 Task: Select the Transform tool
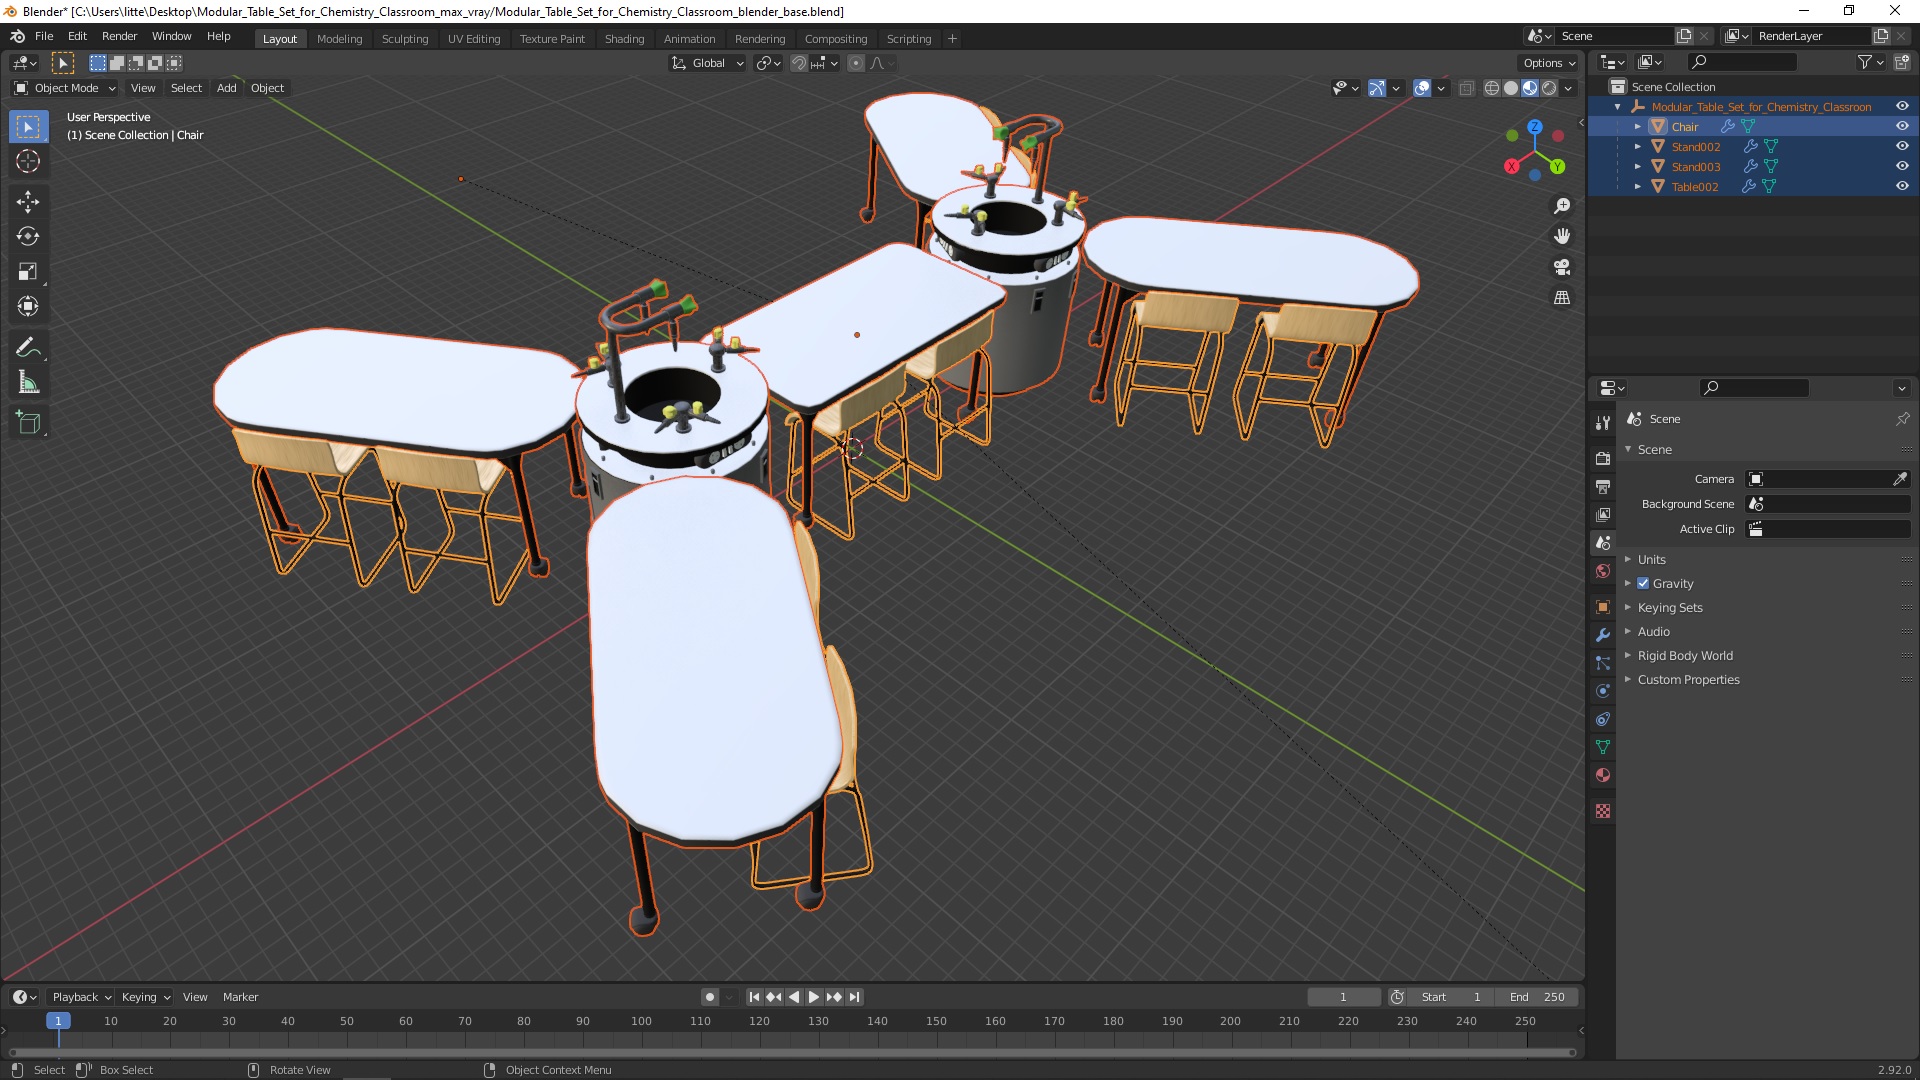(28, 307)
